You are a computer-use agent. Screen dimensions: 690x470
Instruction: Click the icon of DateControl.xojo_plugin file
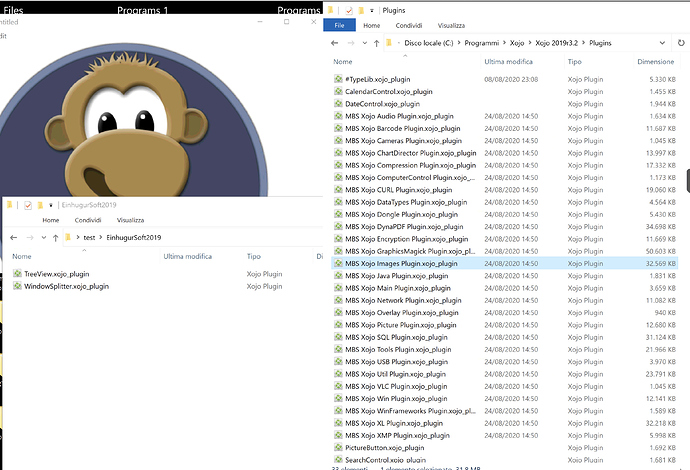338,103
